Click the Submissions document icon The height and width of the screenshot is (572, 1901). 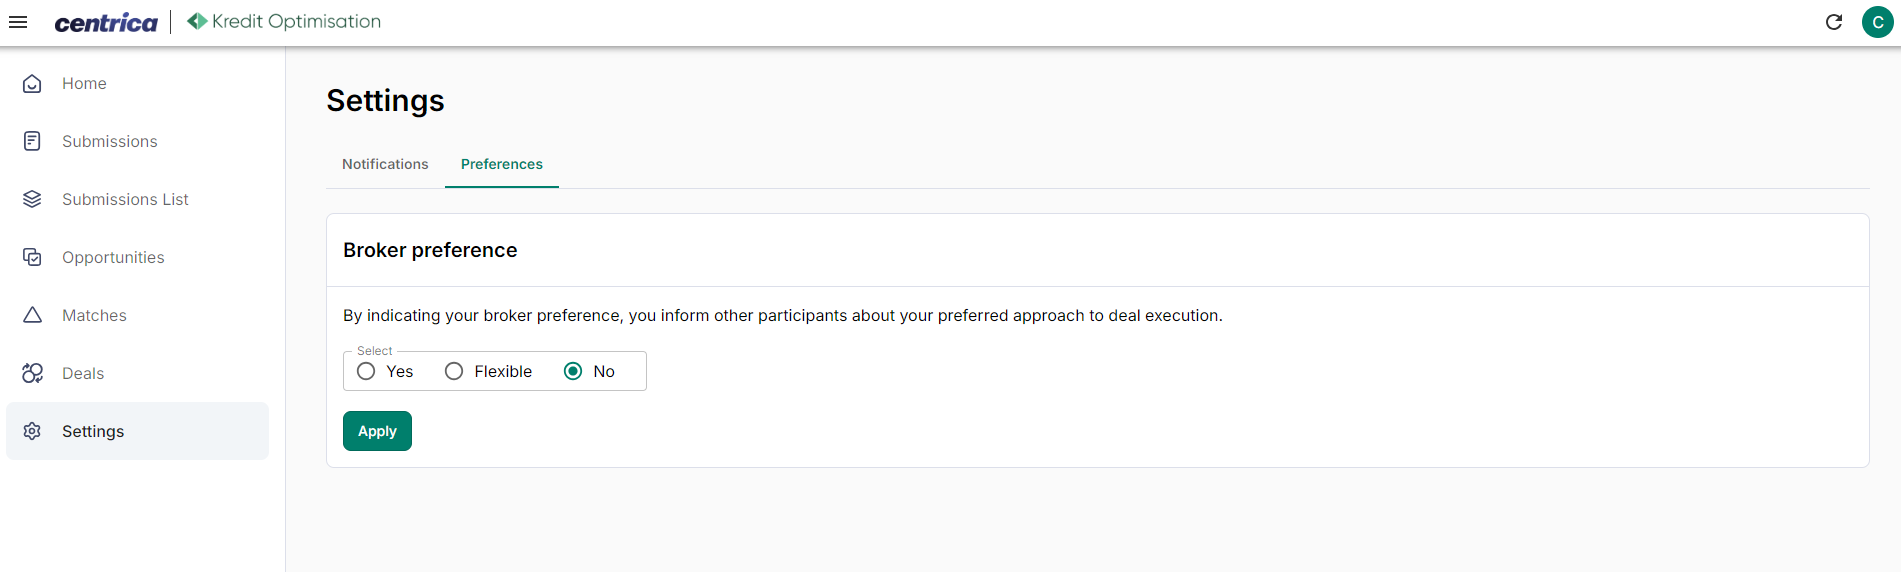(x=32, y=141)
